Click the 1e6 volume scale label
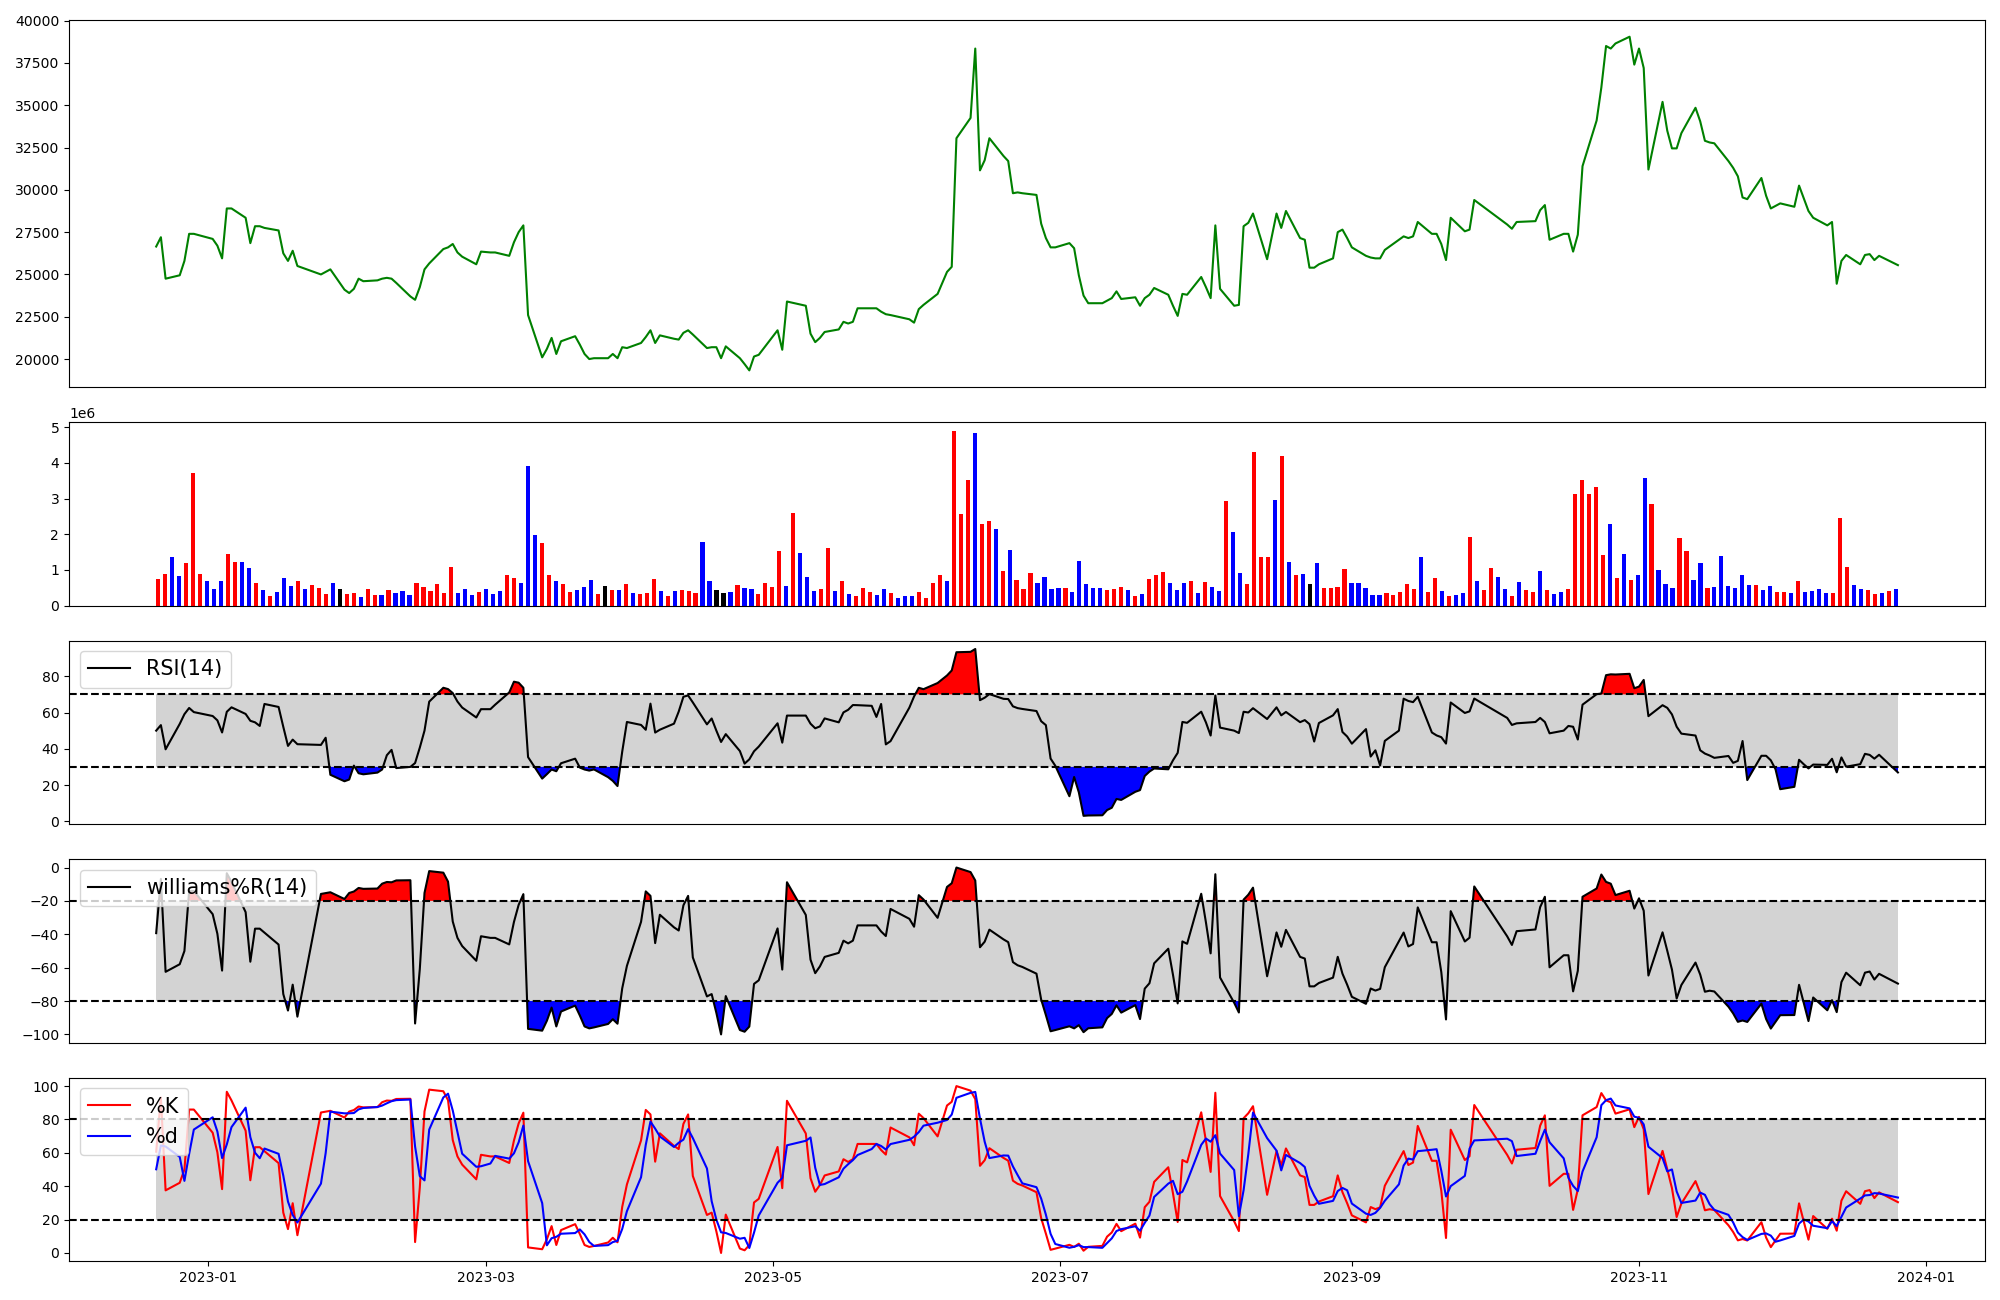2000x1300 pixels. pyautogui.click(x=82, y=413)
